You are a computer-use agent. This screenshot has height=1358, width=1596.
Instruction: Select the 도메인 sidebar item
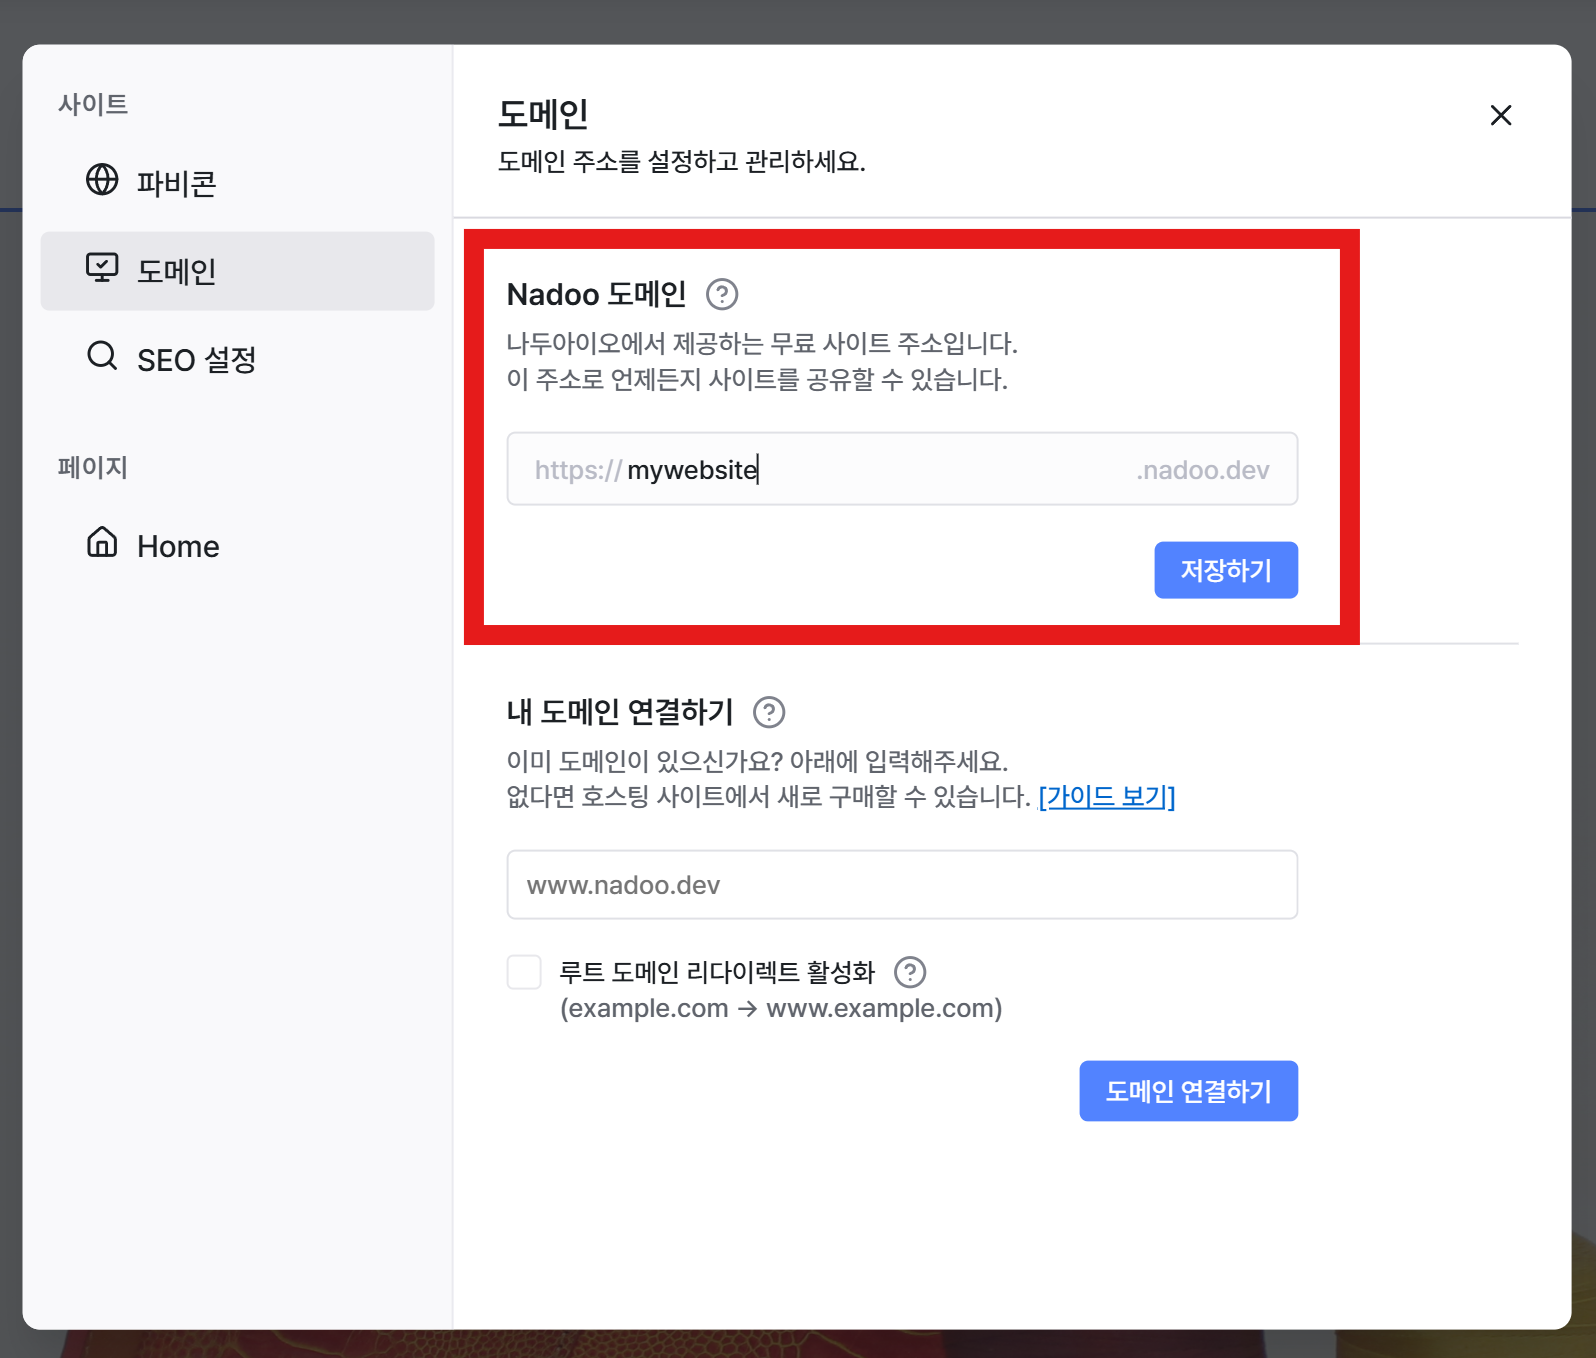coord(237,271)
